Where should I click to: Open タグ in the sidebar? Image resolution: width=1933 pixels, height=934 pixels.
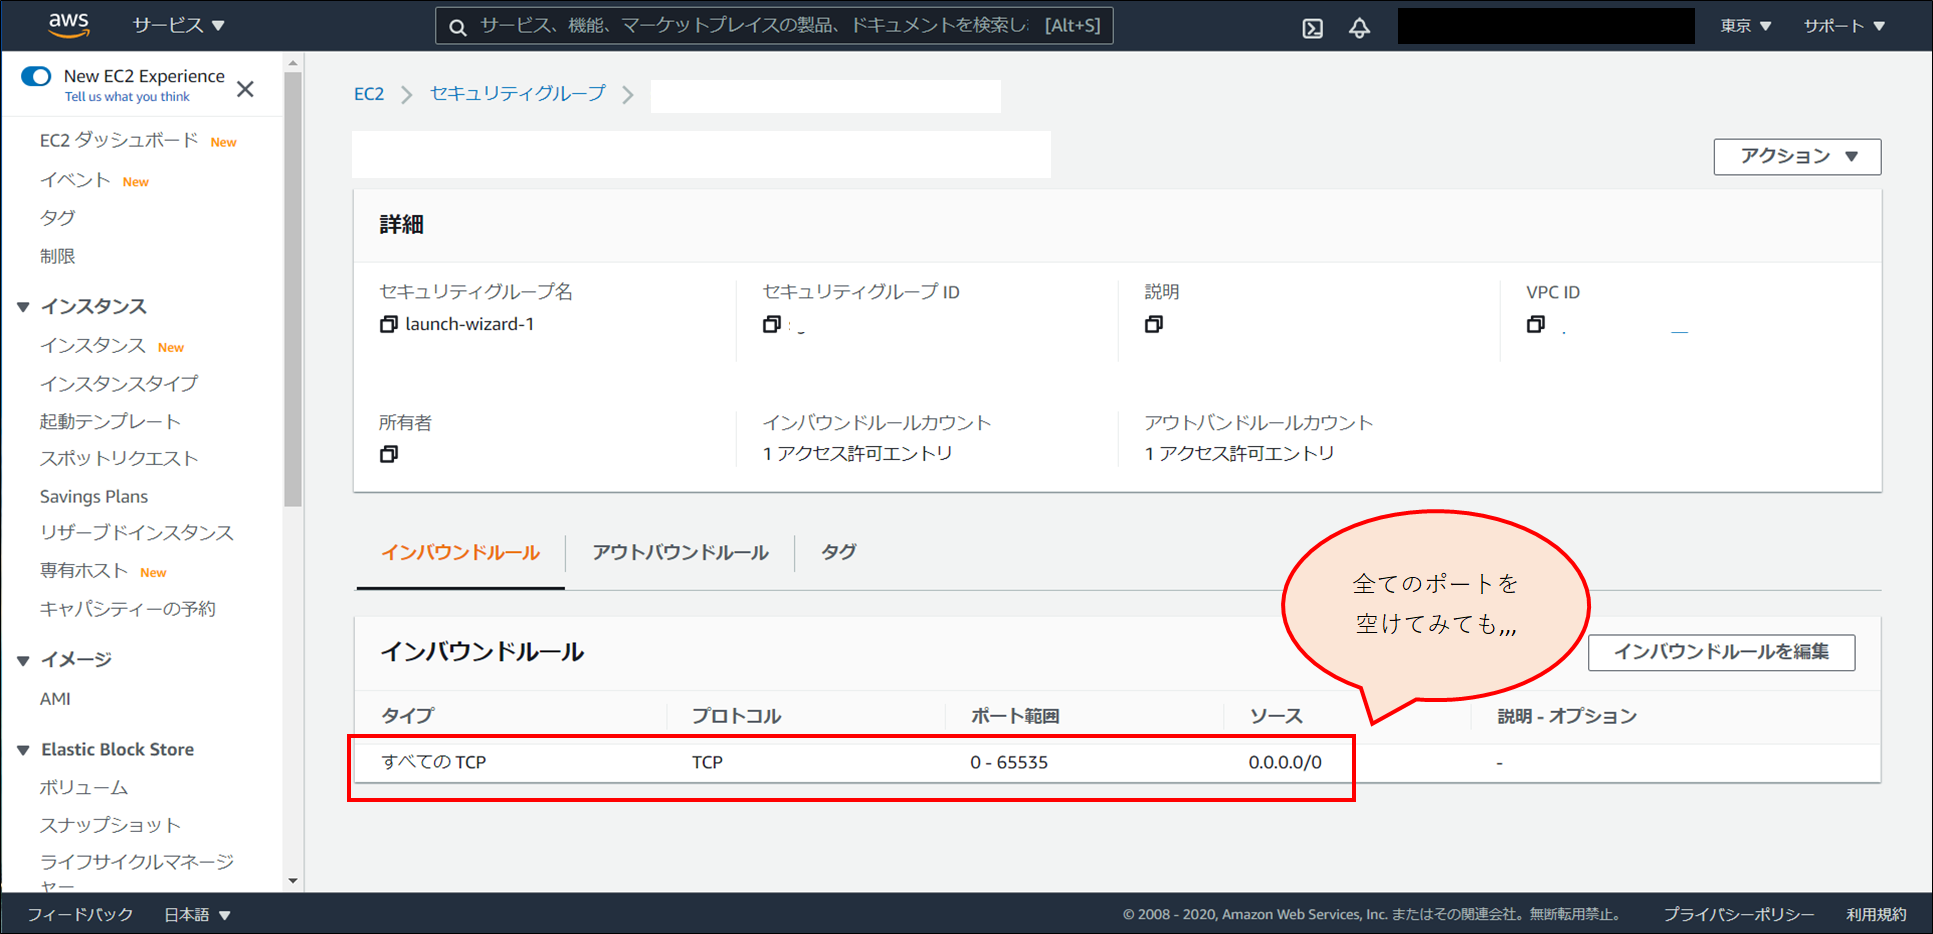tap(57, 218)
